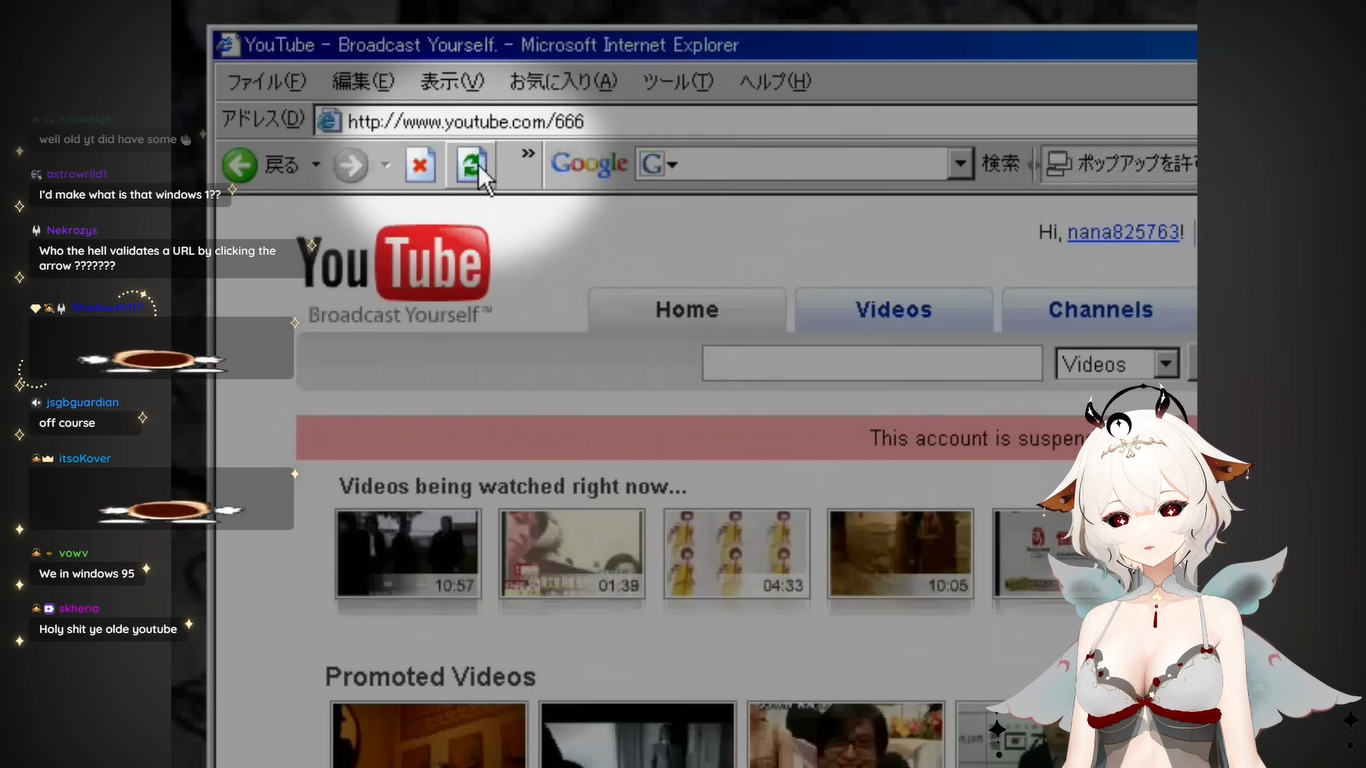The height and width of the screenshot is (768, 1366).
Task: Click chat username itsoKover
Action: [x=85, y=458]
